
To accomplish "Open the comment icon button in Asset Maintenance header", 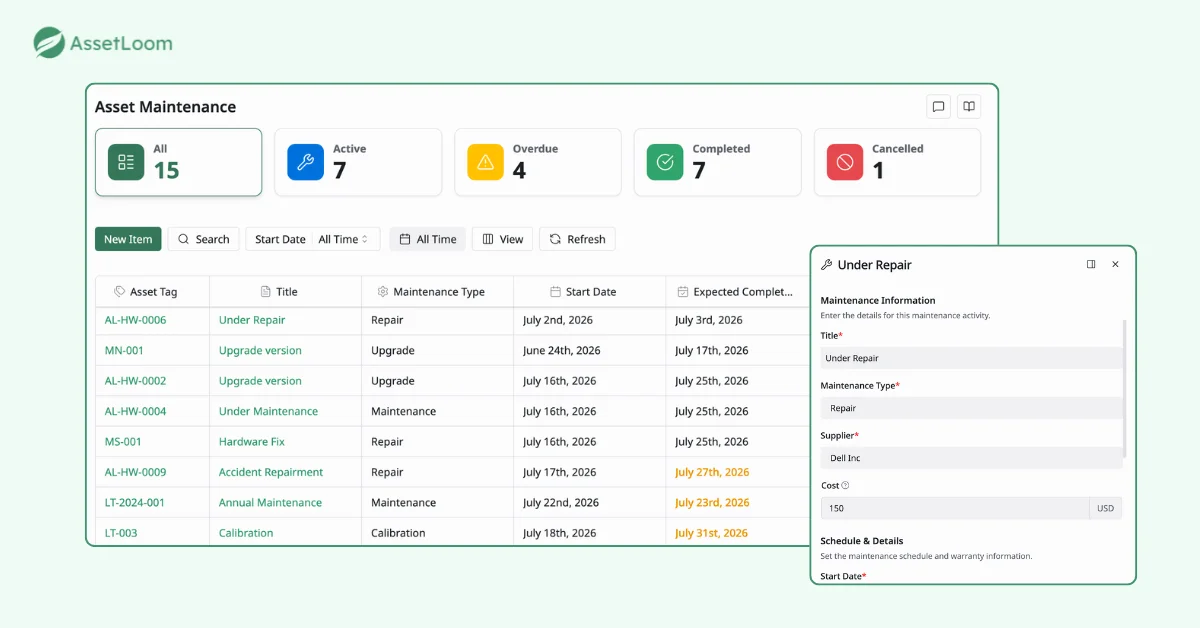I will coord(938,107).
